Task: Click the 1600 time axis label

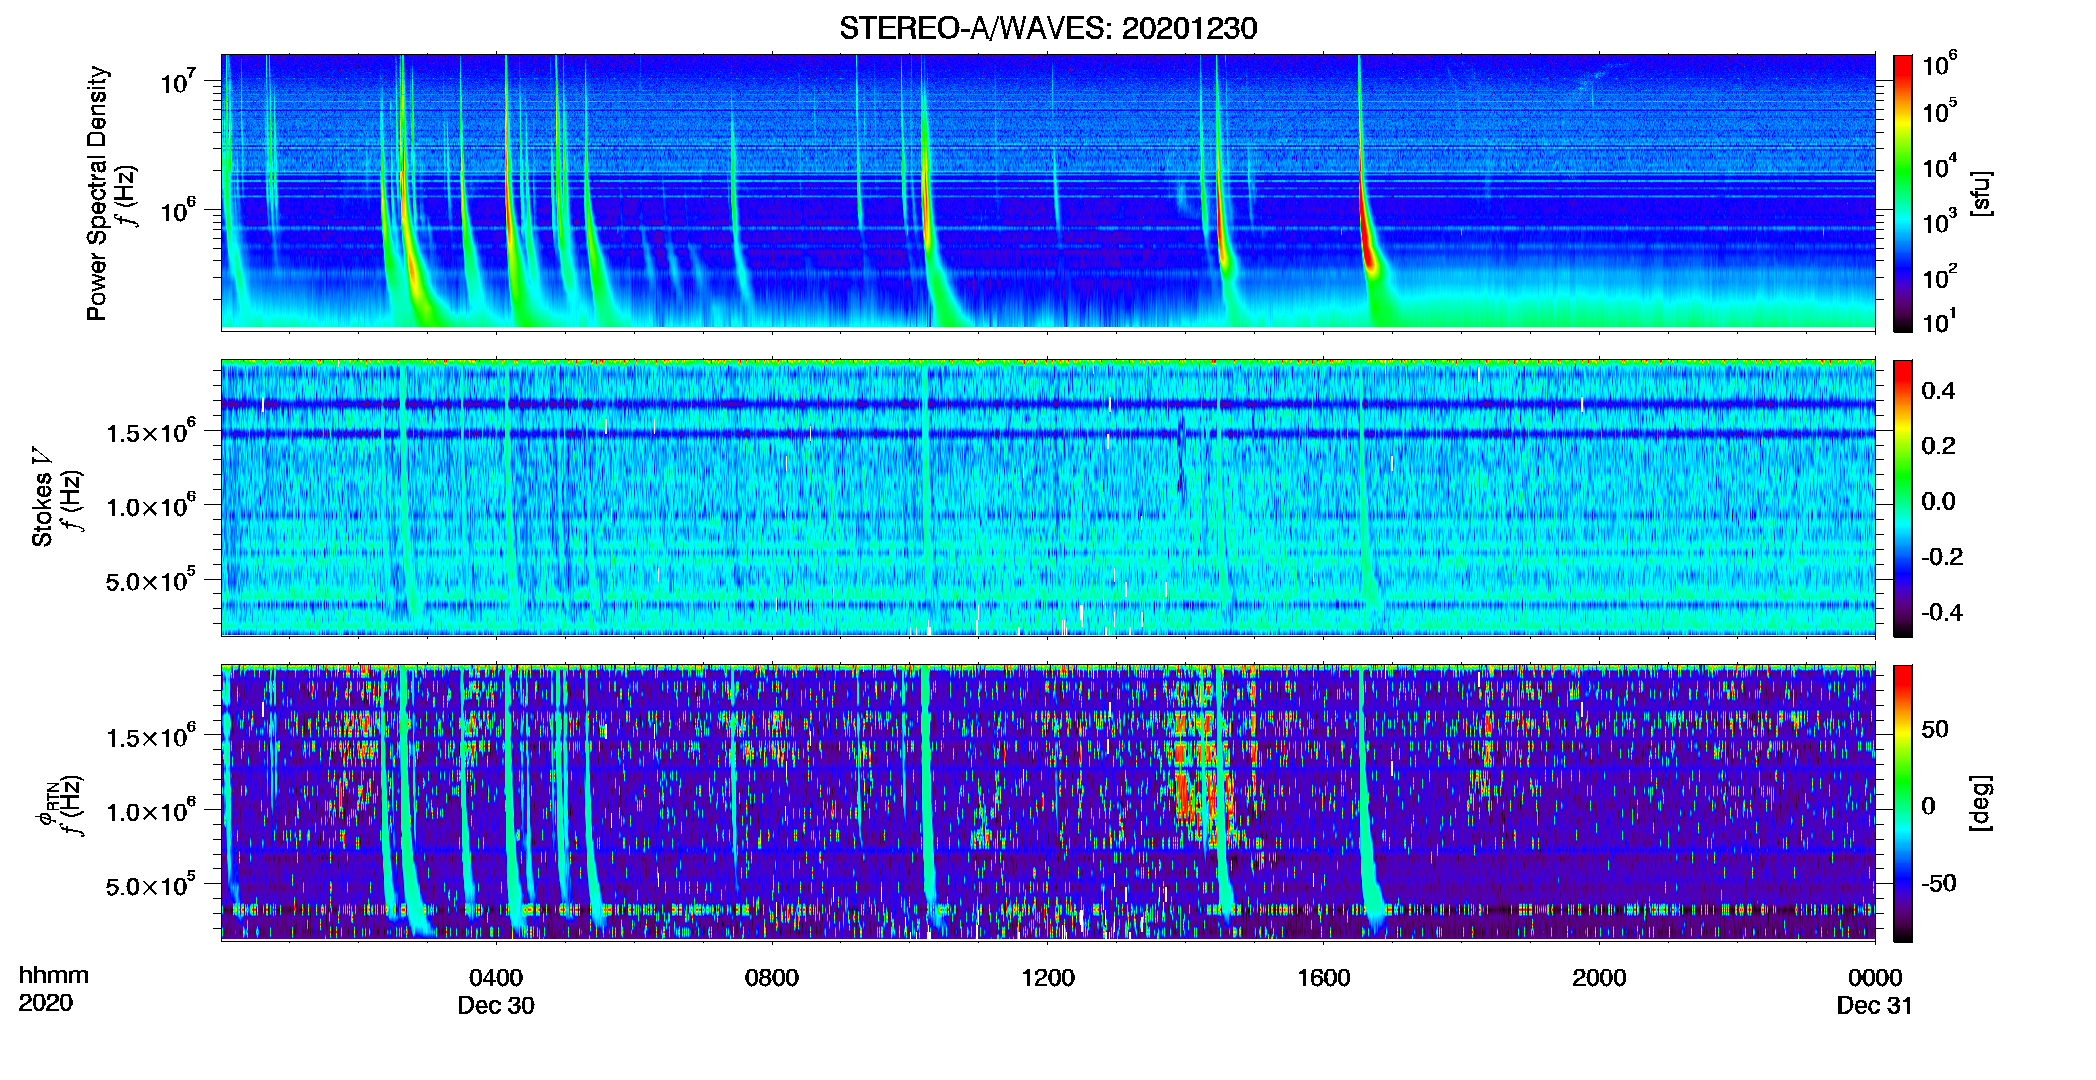Action: 1324,977
